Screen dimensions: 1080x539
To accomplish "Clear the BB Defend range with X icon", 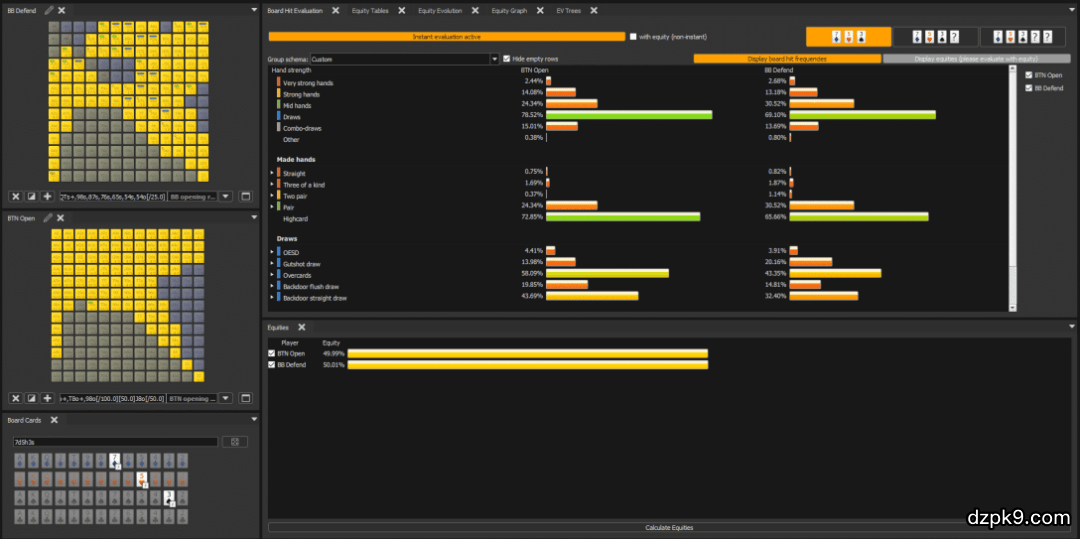I will pos(16,197).
